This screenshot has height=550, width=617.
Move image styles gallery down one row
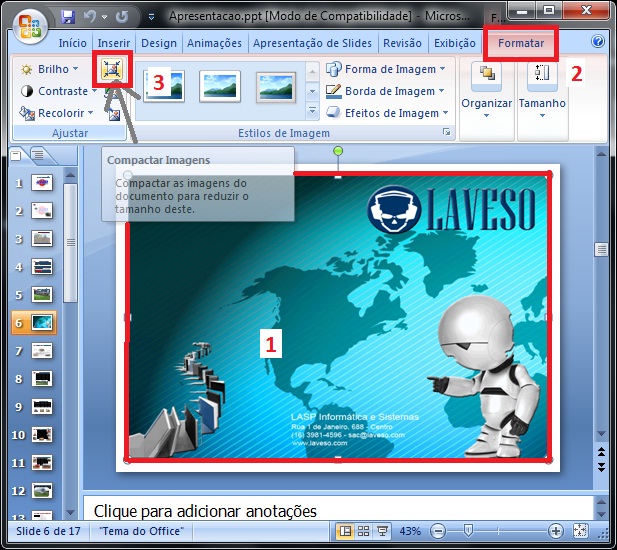coord(312,92)
